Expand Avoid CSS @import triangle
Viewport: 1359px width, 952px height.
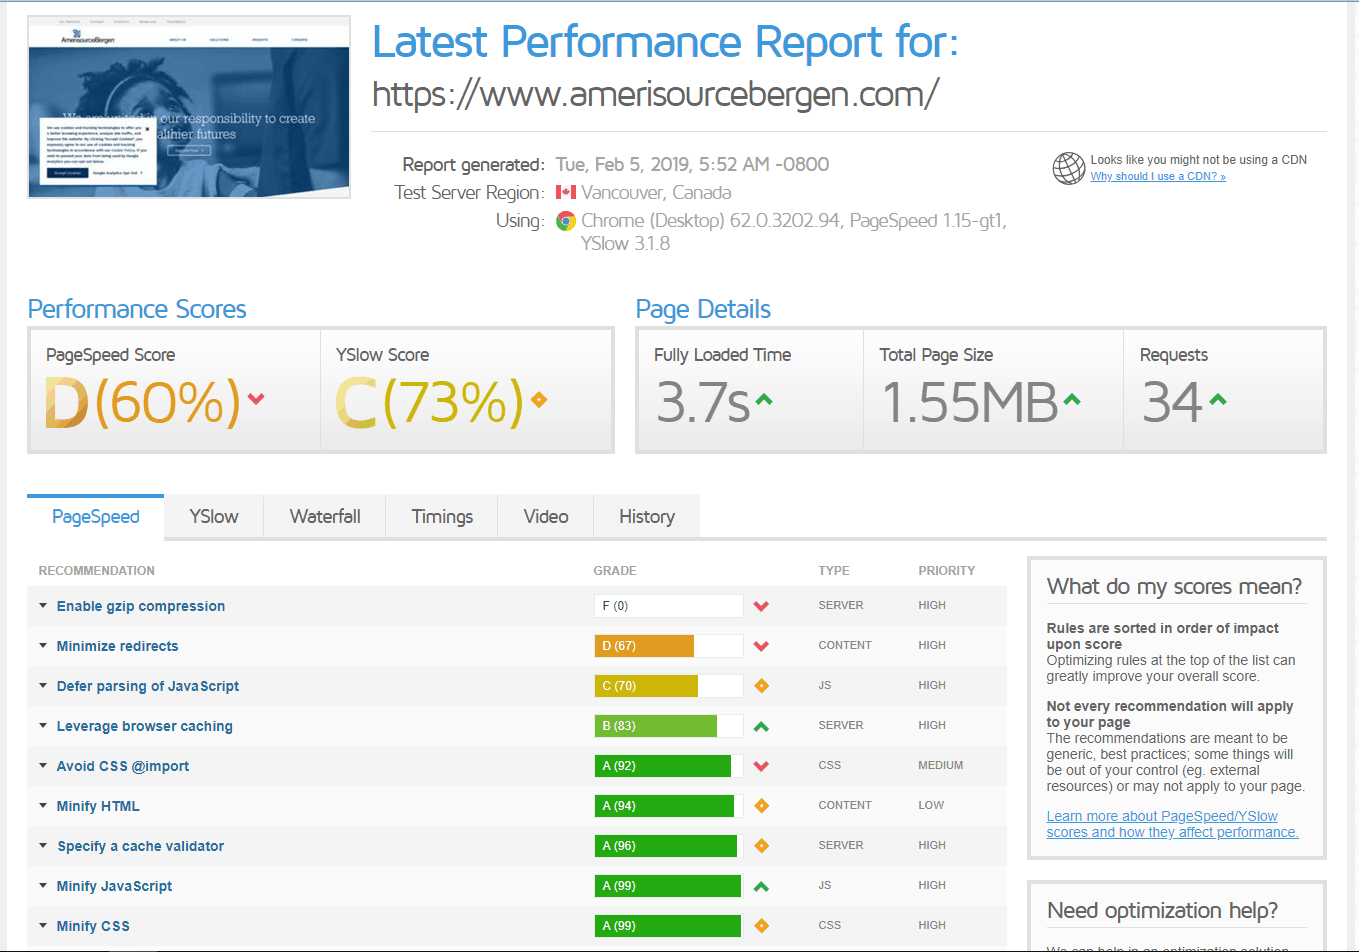click(43, 765)
